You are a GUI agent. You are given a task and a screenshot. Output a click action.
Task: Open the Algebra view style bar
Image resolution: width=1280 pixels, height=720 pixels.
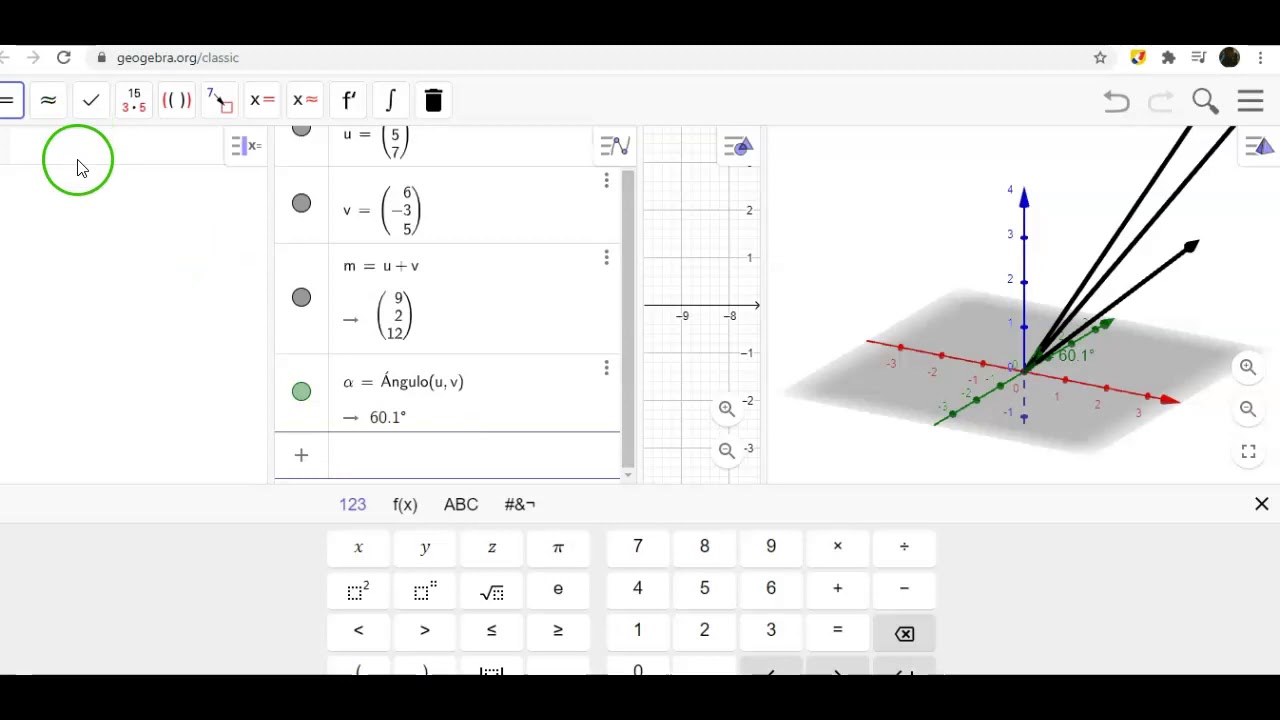click(615, 147)
